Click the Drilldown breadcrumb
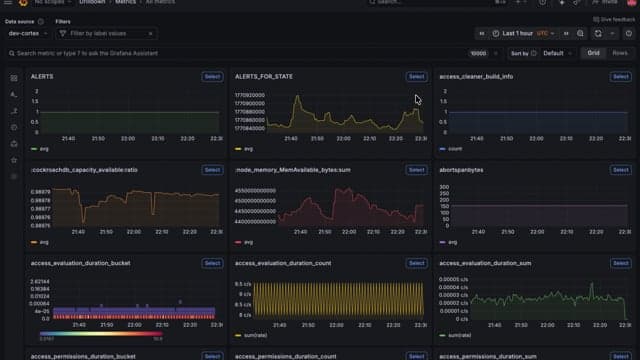The image size is (640, 360). coord(92,2)
